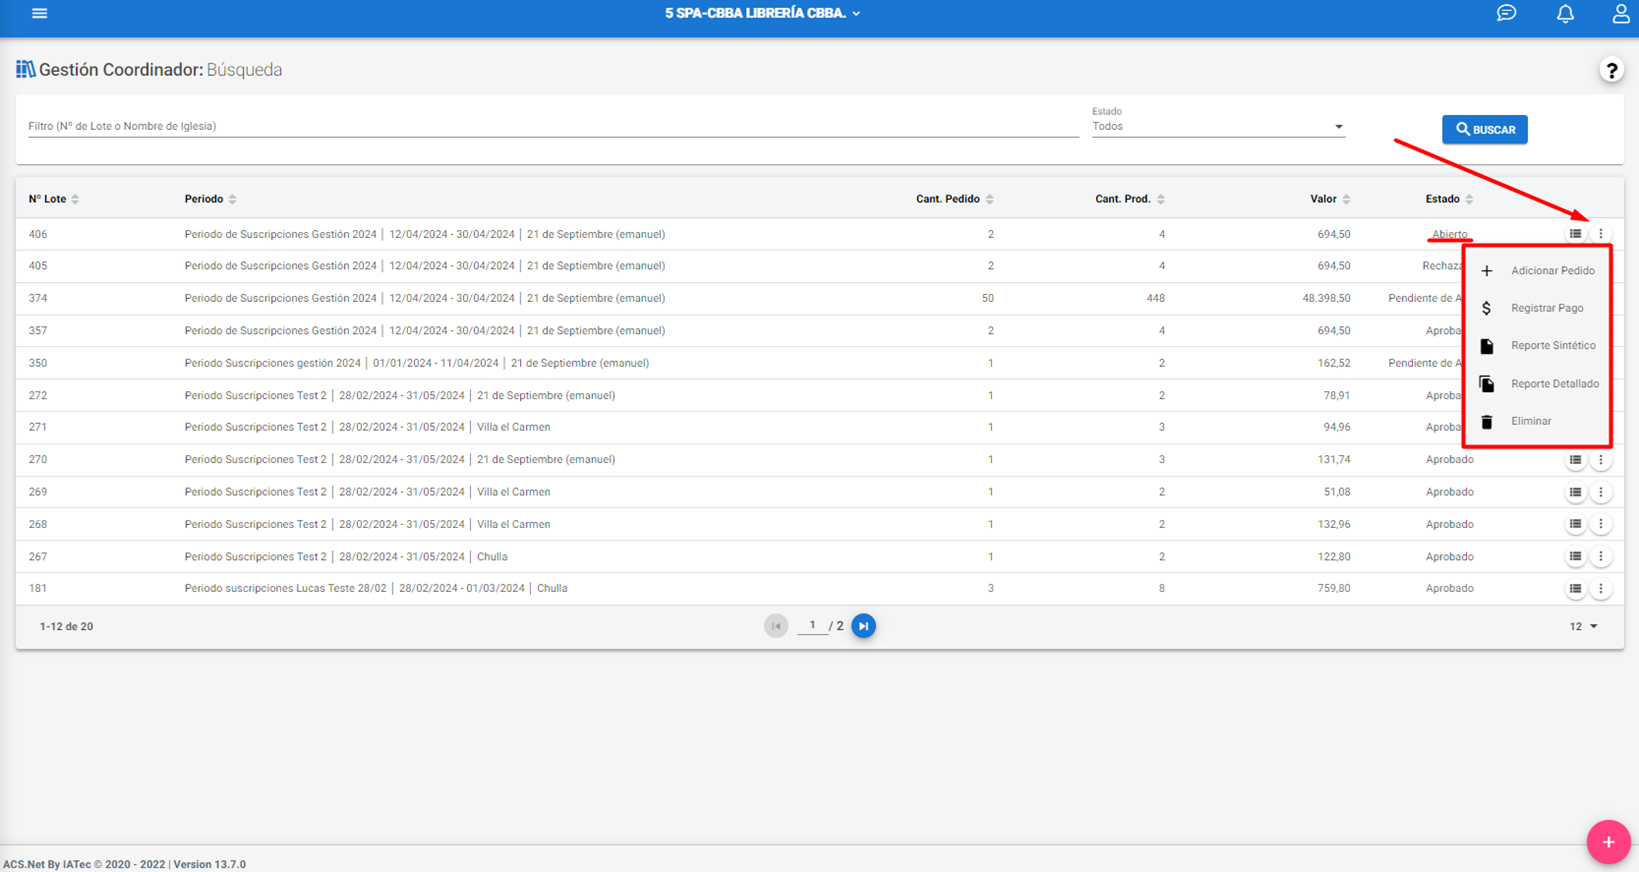Open three-dot menu for lote 267
This screenshot has height=872, width=1639.
(x=1601, y=556)
